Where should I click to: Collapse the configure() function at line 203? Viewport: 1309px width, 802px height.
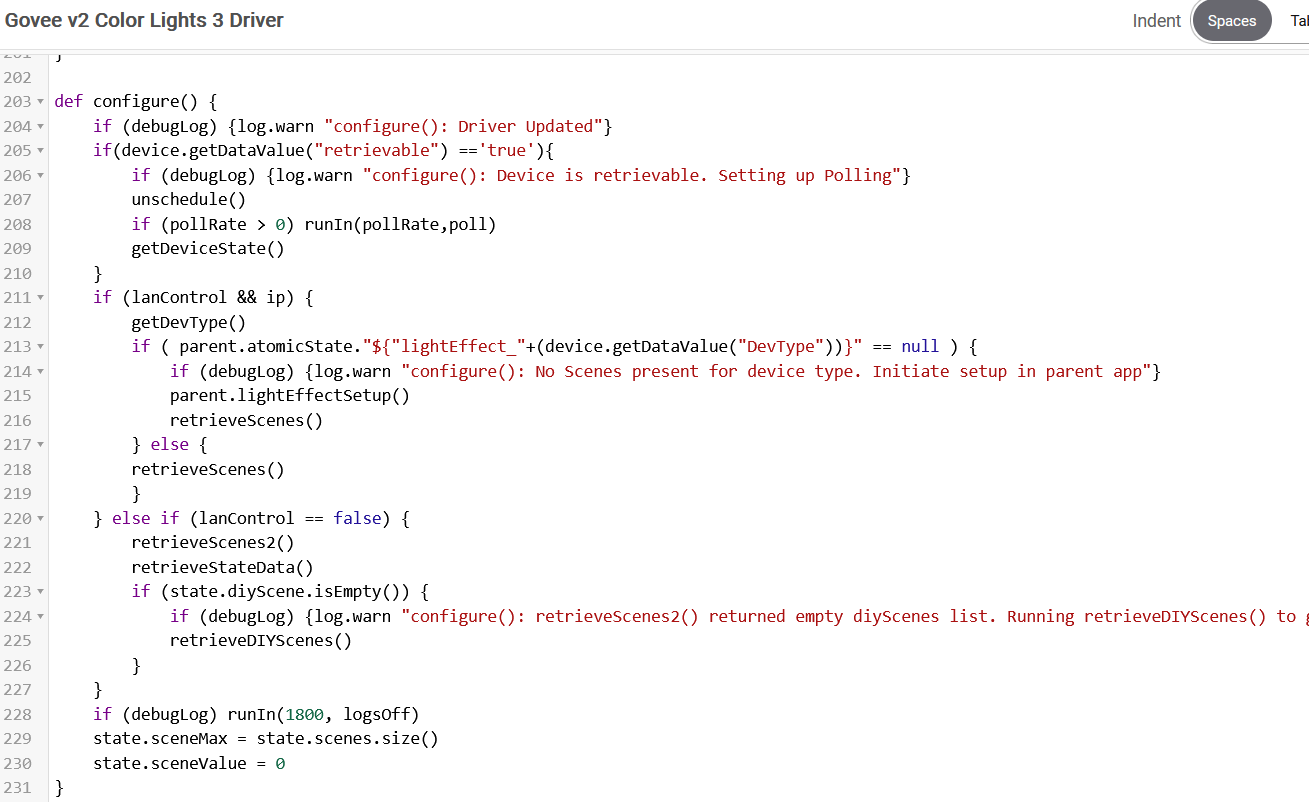click(x=40, y=102)
